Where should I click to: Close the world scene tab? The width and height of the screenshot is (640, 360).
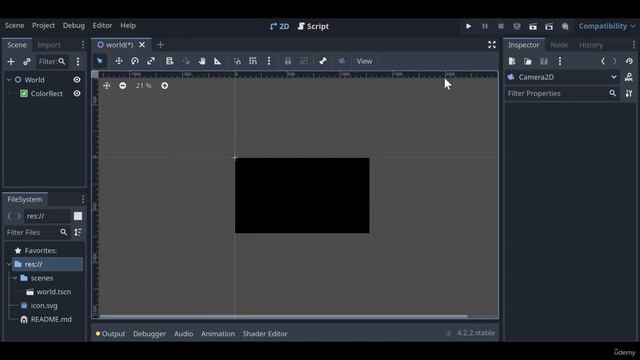click(x=142, y=44)
